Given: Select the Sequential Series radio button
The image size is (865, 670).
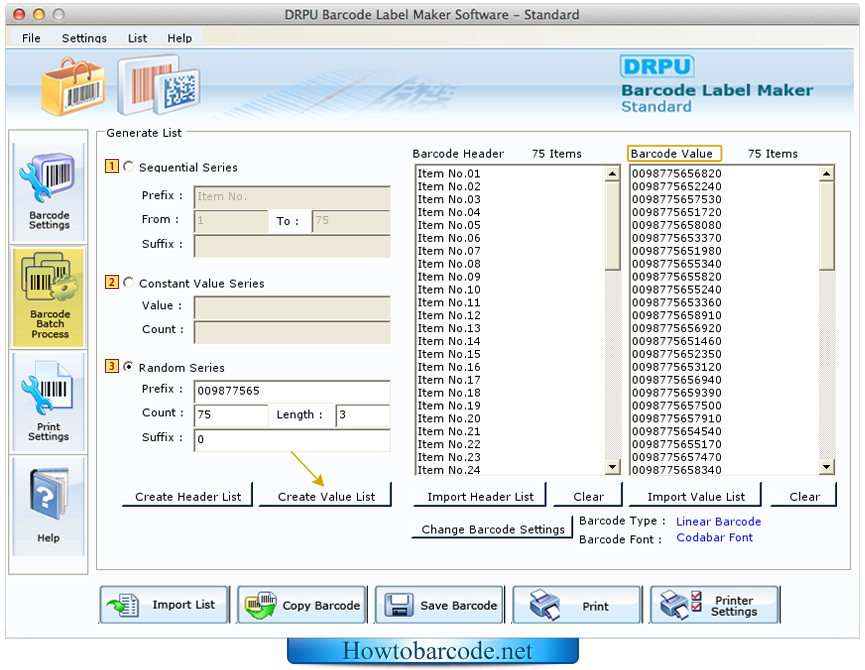Looking at the screenshot, I should point(129,166).
